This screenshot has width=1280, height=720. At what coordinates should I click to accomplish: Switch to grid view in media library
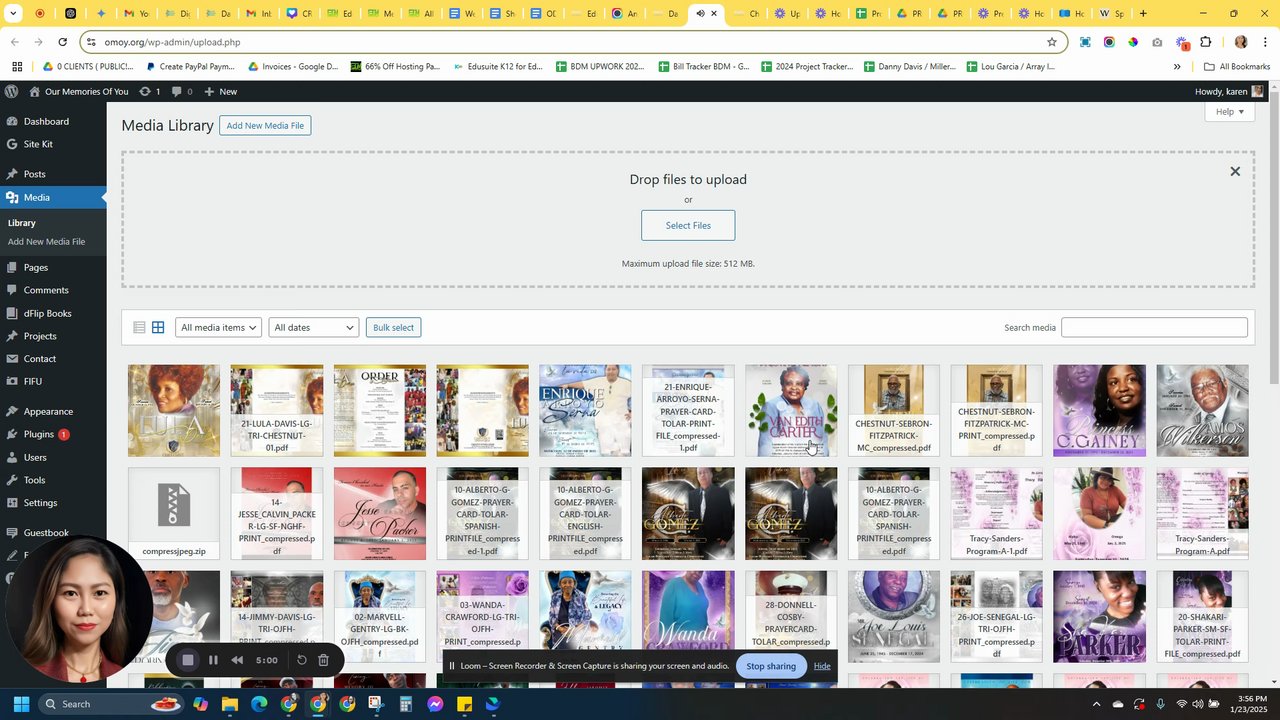click(x=158, y=327)
